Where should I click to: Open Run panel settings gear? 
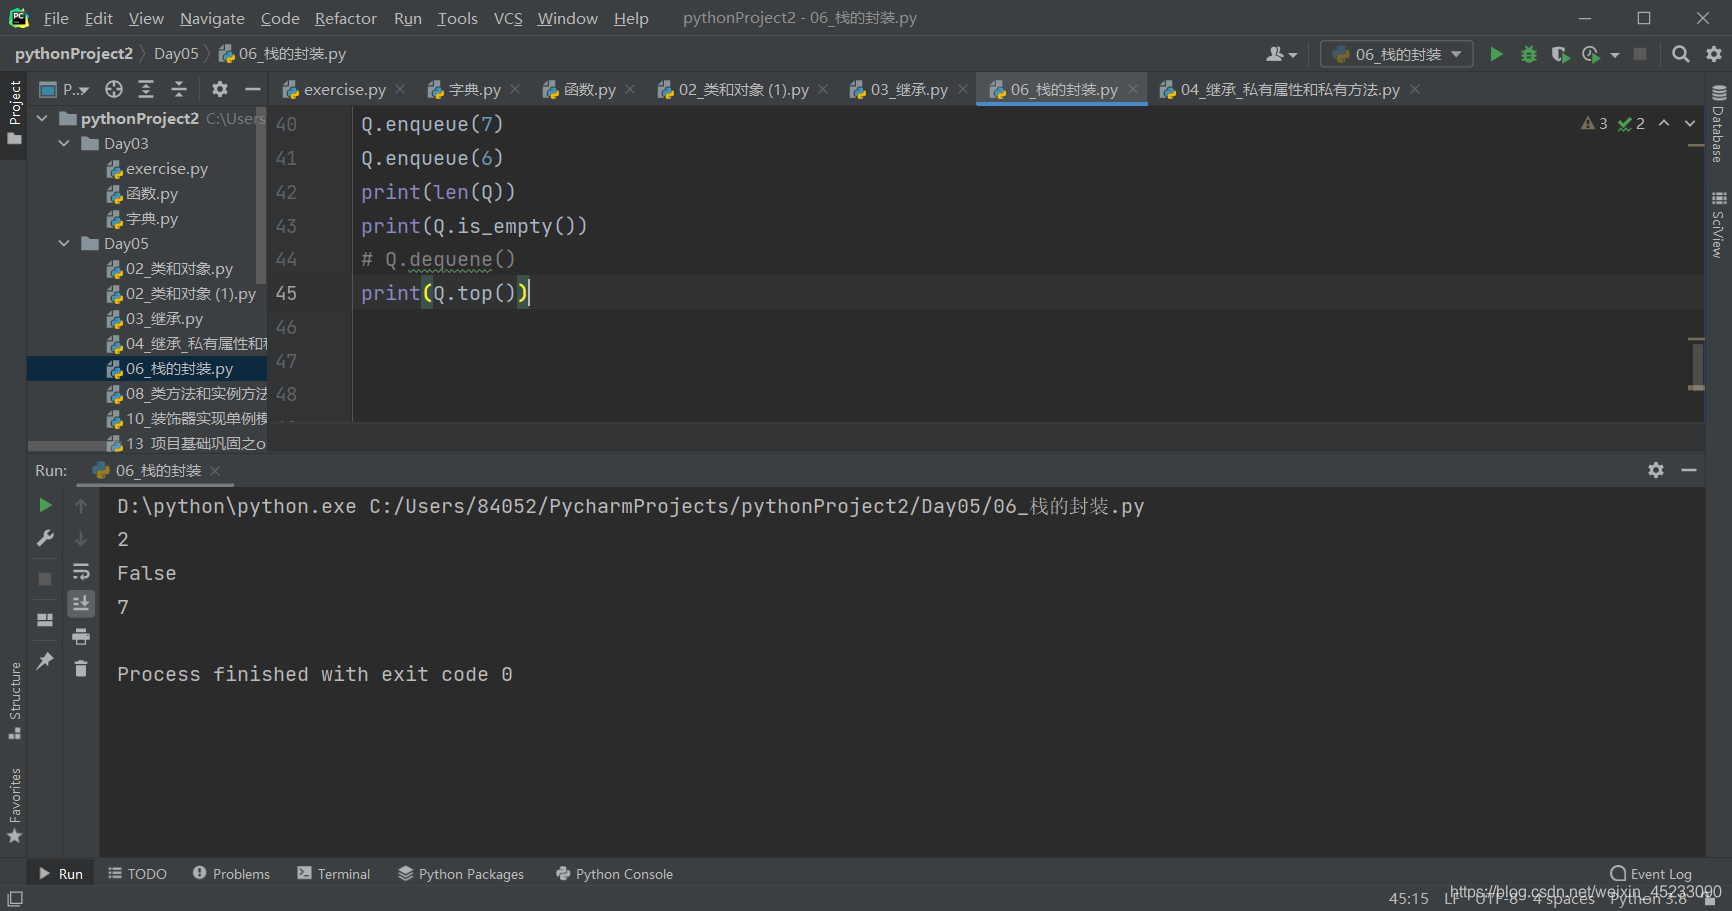click(x=1656, y=470)
